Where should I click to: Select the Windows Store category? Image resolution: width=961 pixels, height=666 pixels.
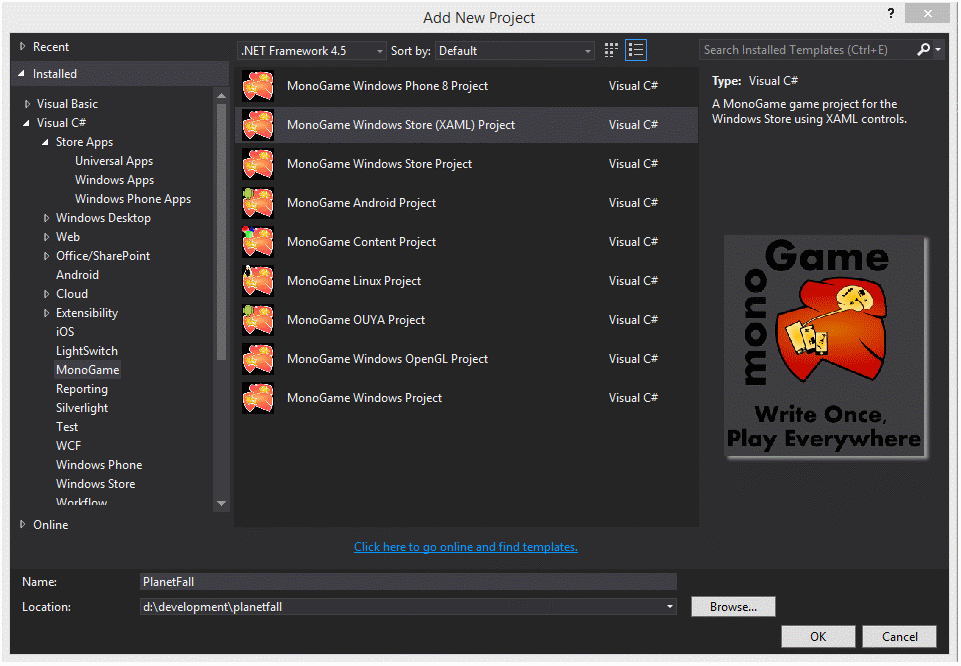coord(96,484)
